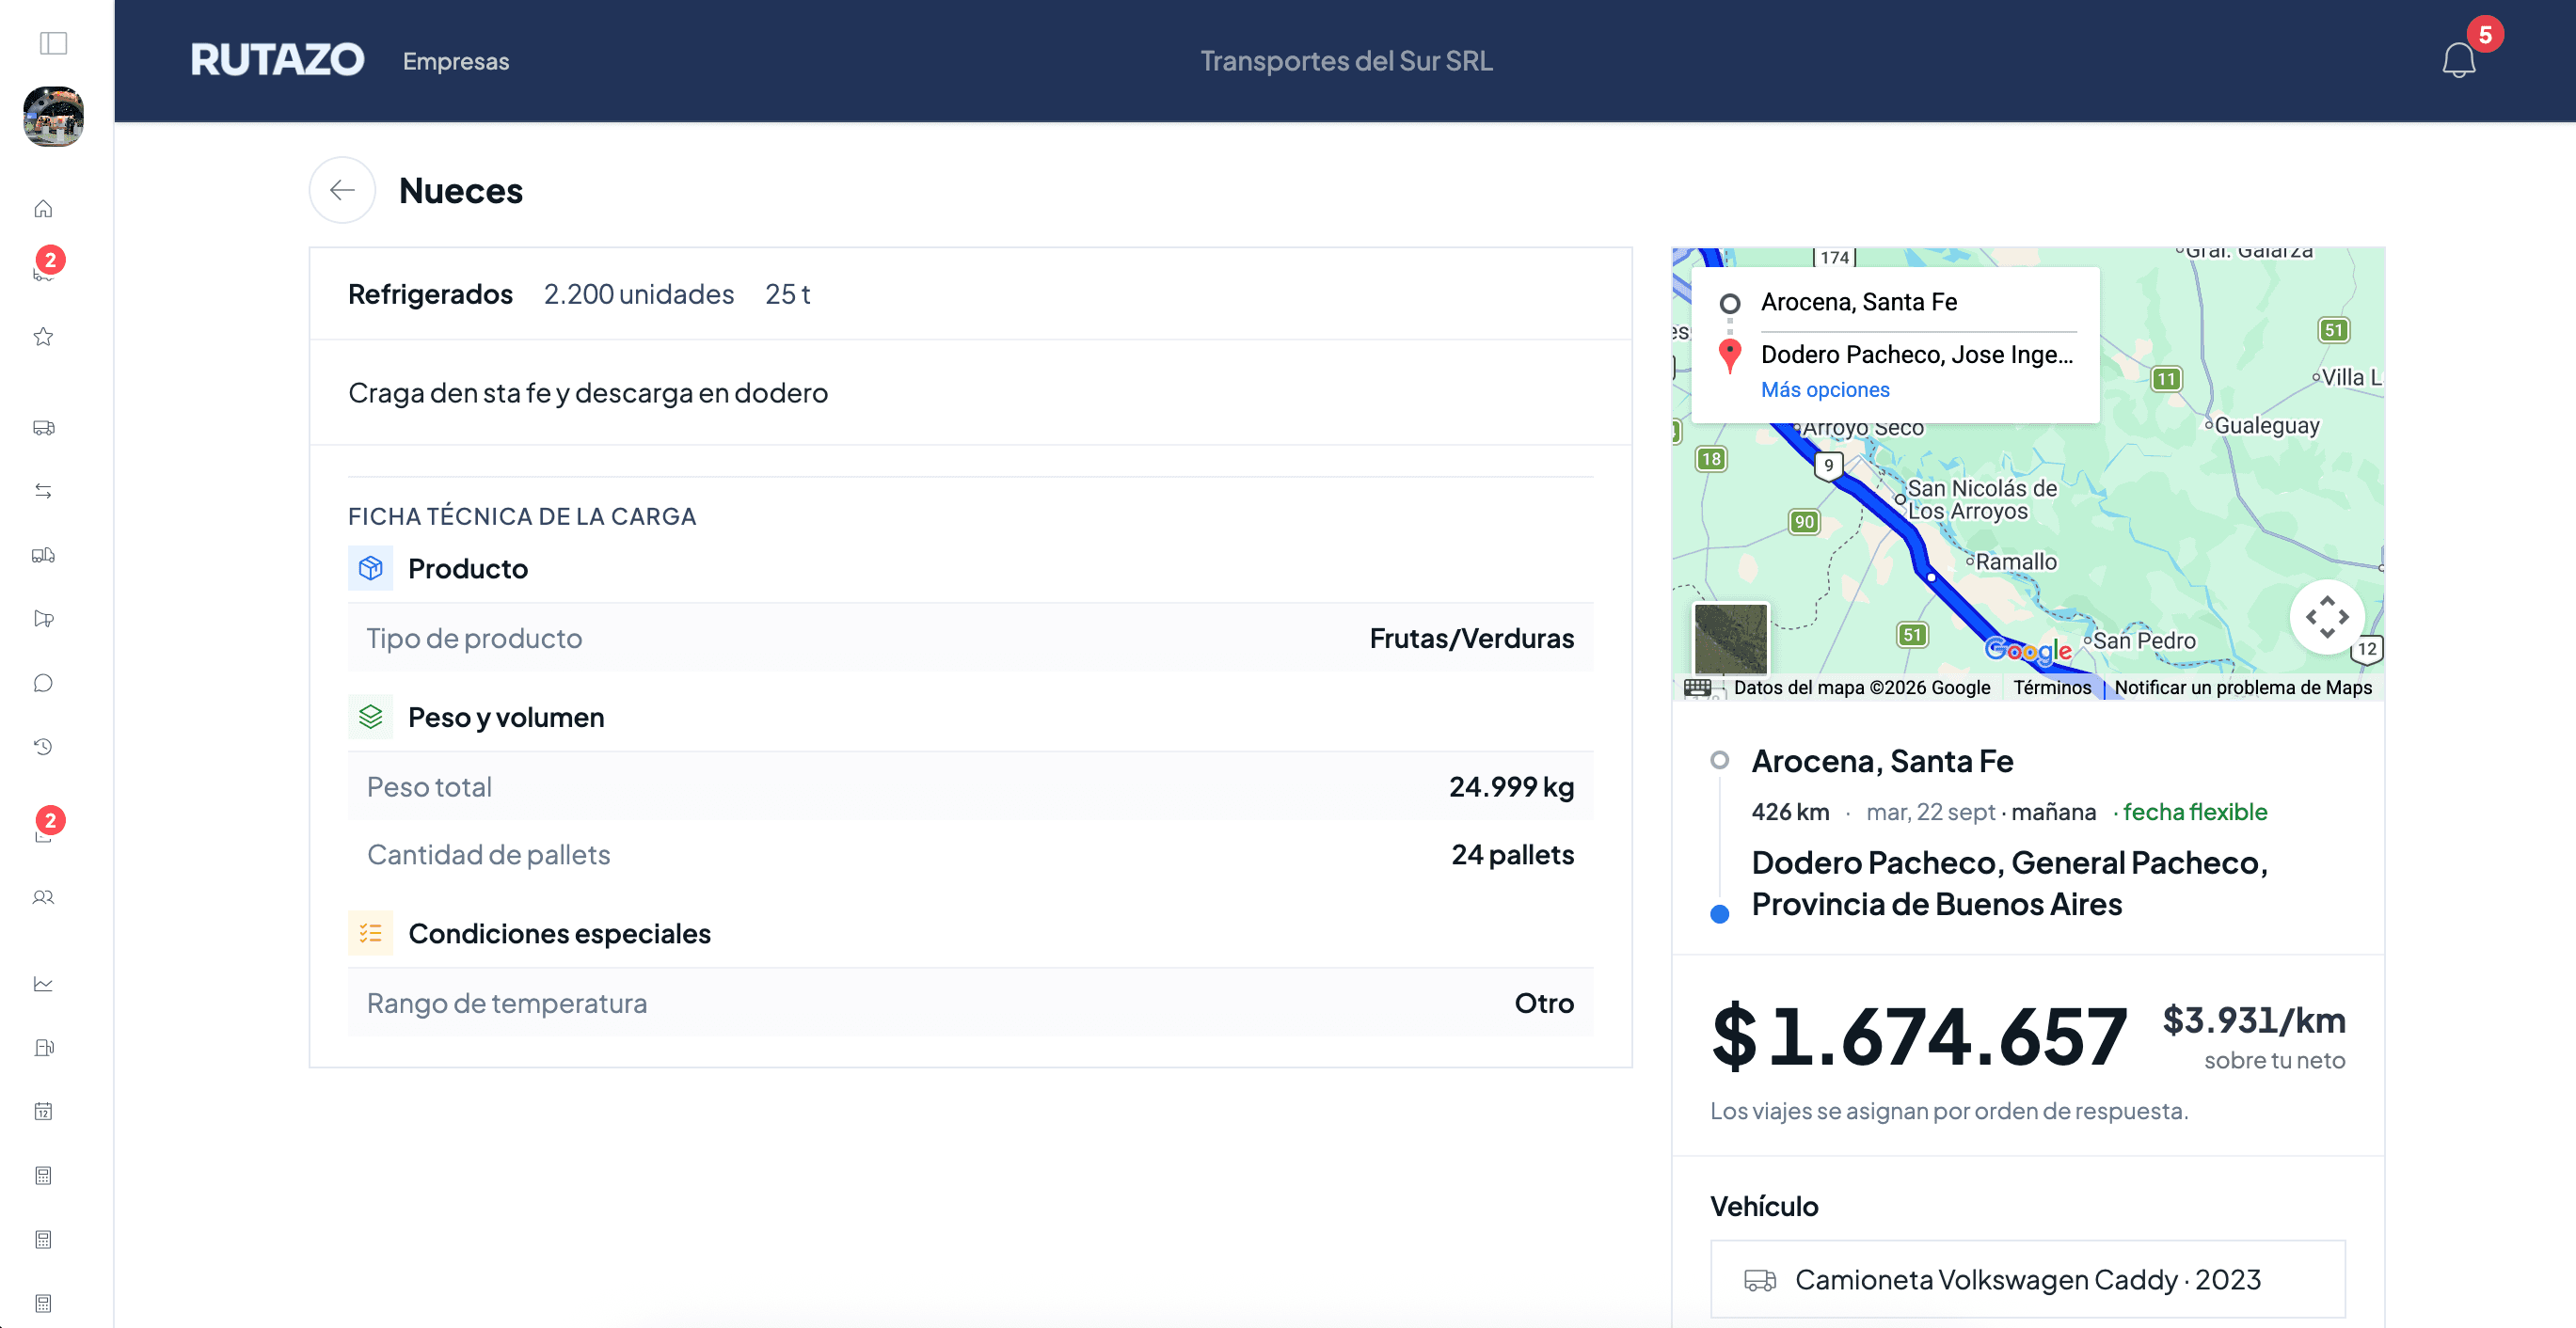2576x1328 pixels.
Task: Open the user profile avatar
Action: (x=54, y=116)
